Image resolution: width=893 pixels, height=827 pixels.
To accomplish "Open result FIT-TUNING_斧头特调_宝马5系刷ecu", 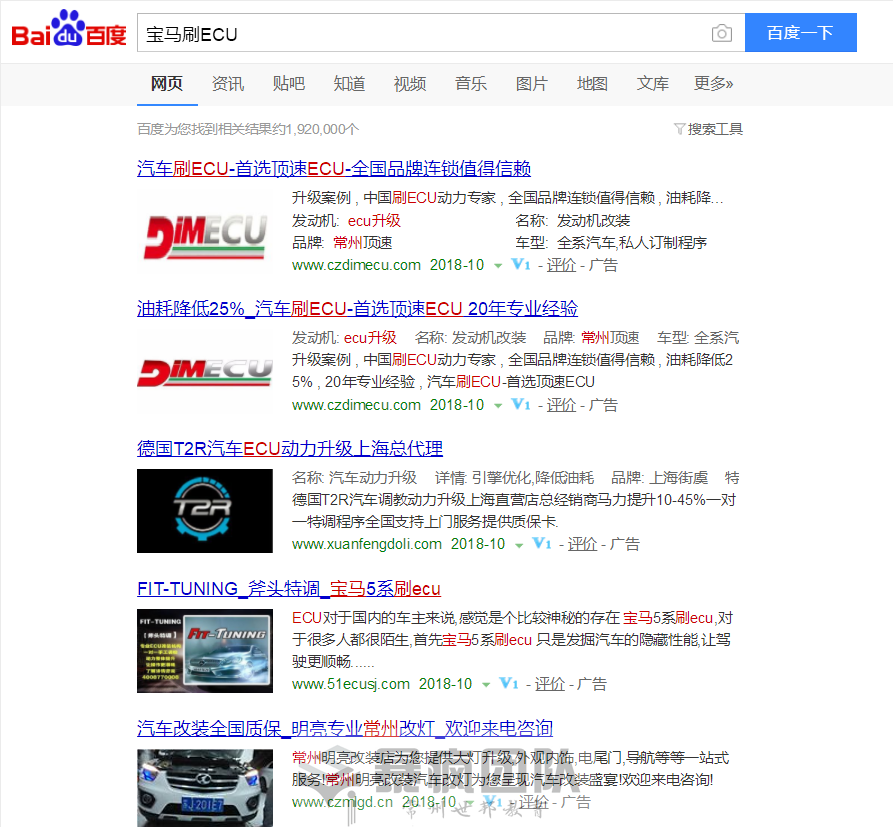I will click(289, 588).
